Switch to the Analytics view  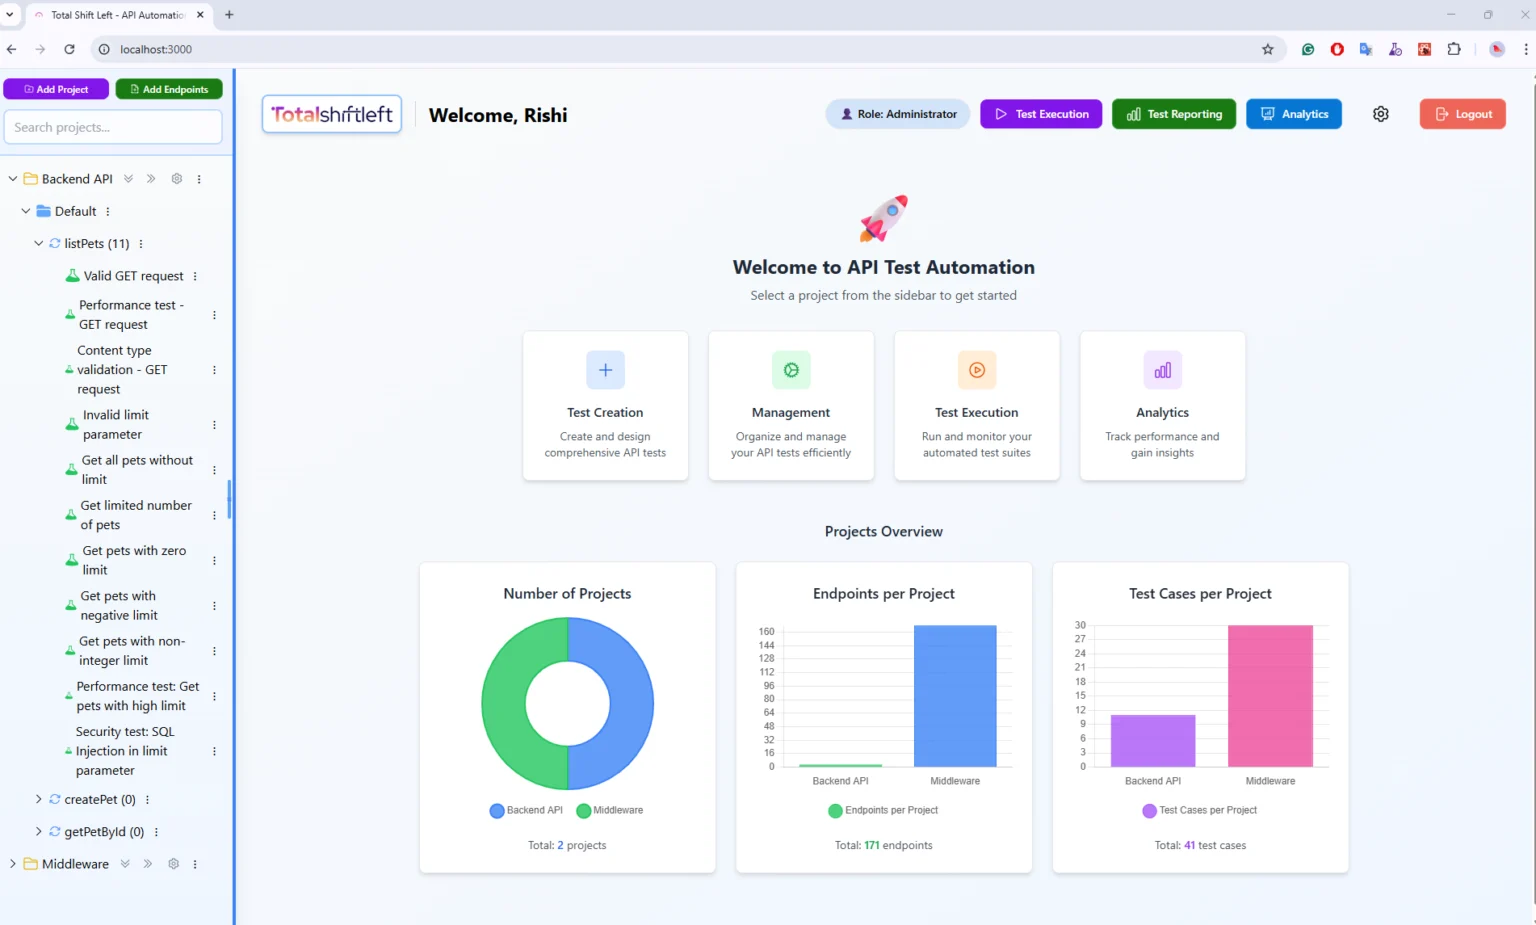(x=1294, y=114)
